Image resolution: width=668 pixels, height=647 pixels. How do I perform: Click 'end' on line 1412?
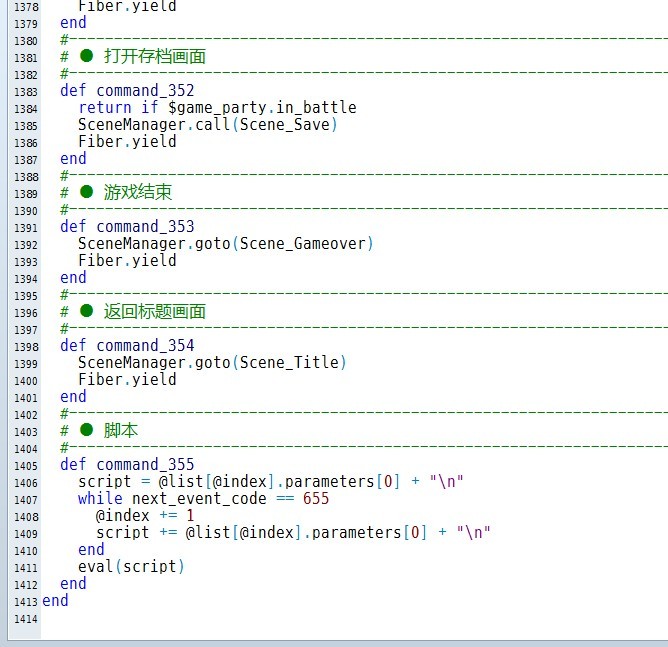(73, 584)
